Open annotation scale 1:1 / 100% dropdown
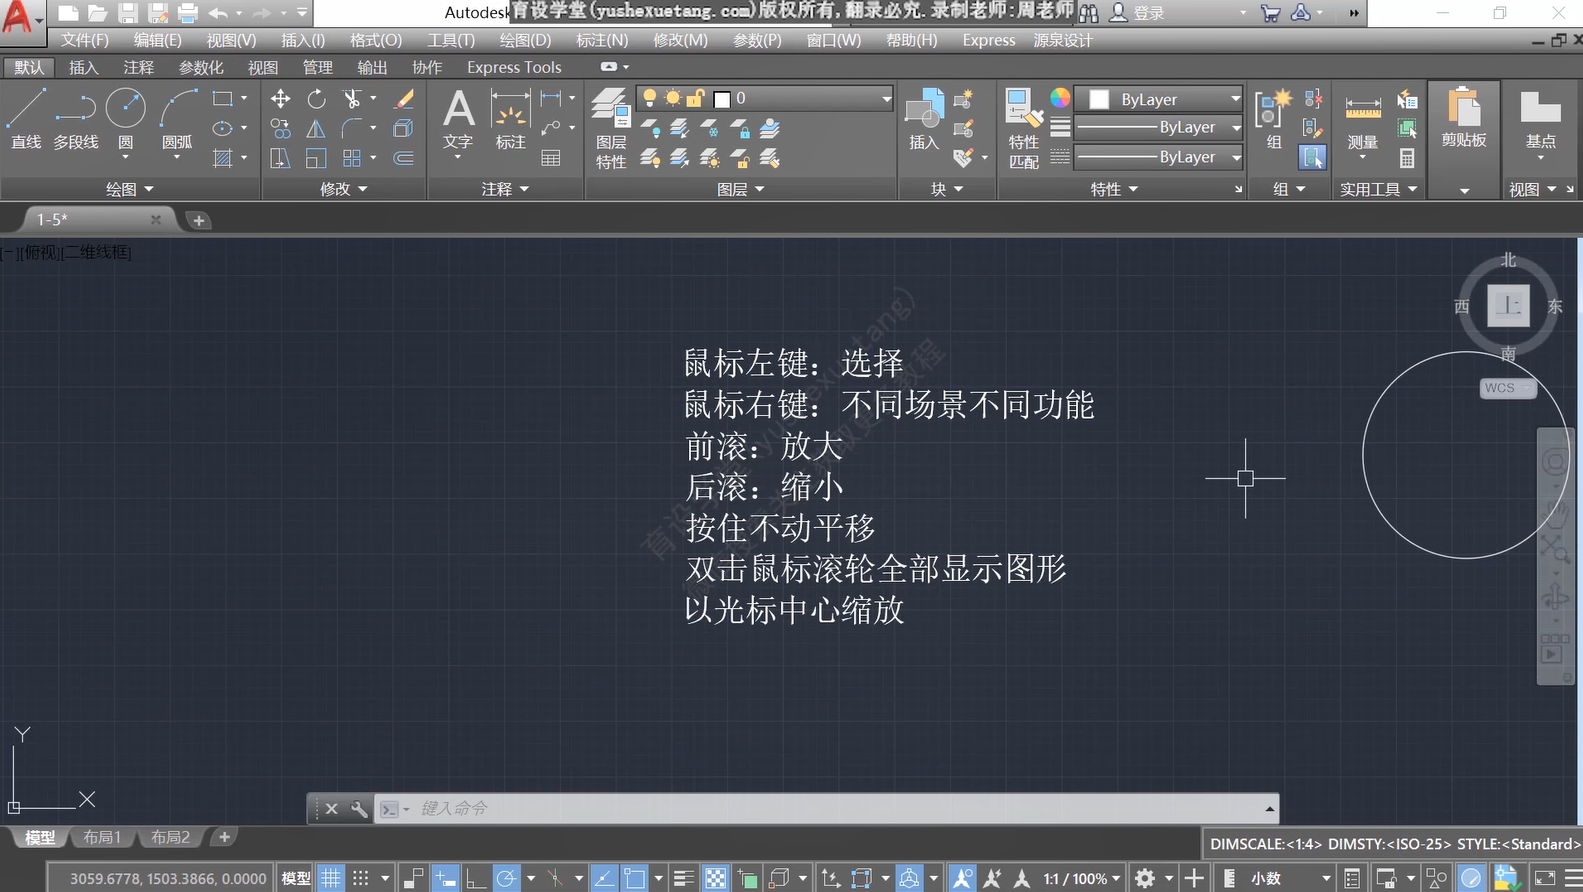This screenshot has width=1583, height=892. (x=1082, y=878)
